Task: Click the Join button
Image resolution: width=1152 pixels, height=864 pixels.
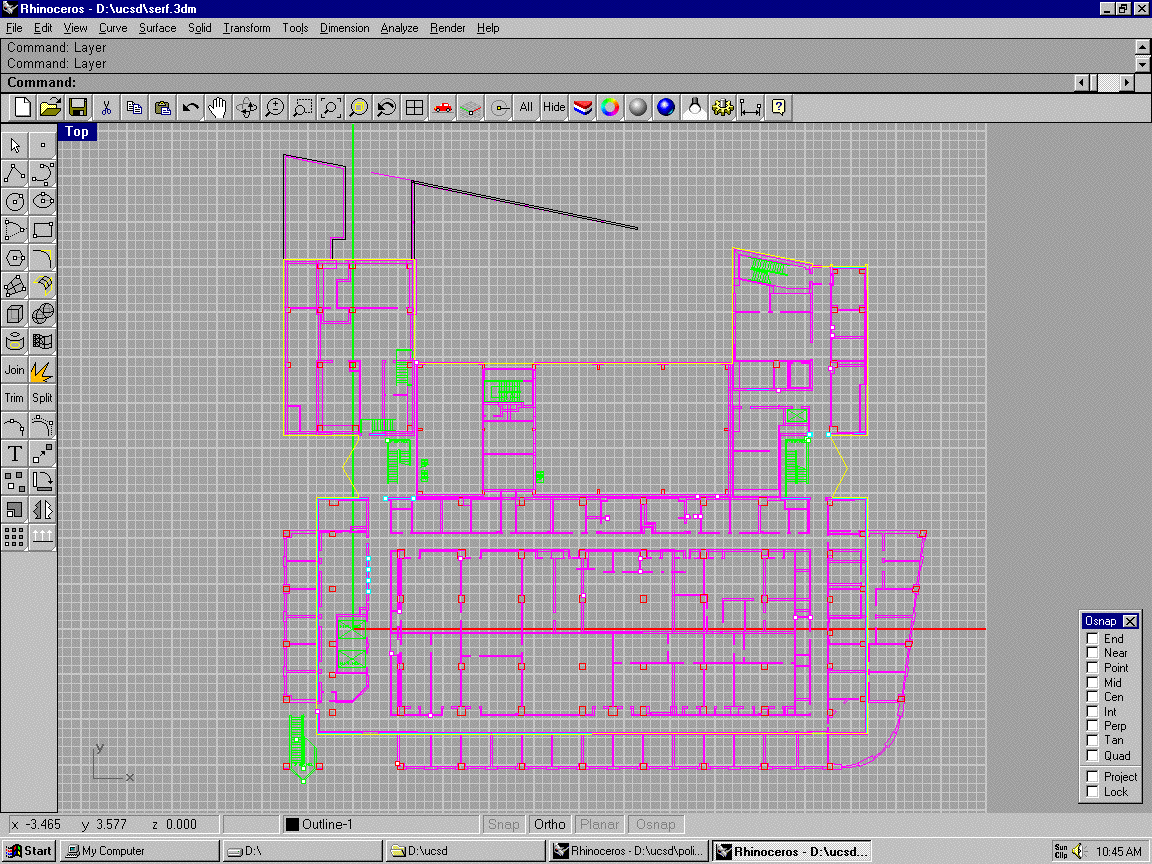Action: 14,370
